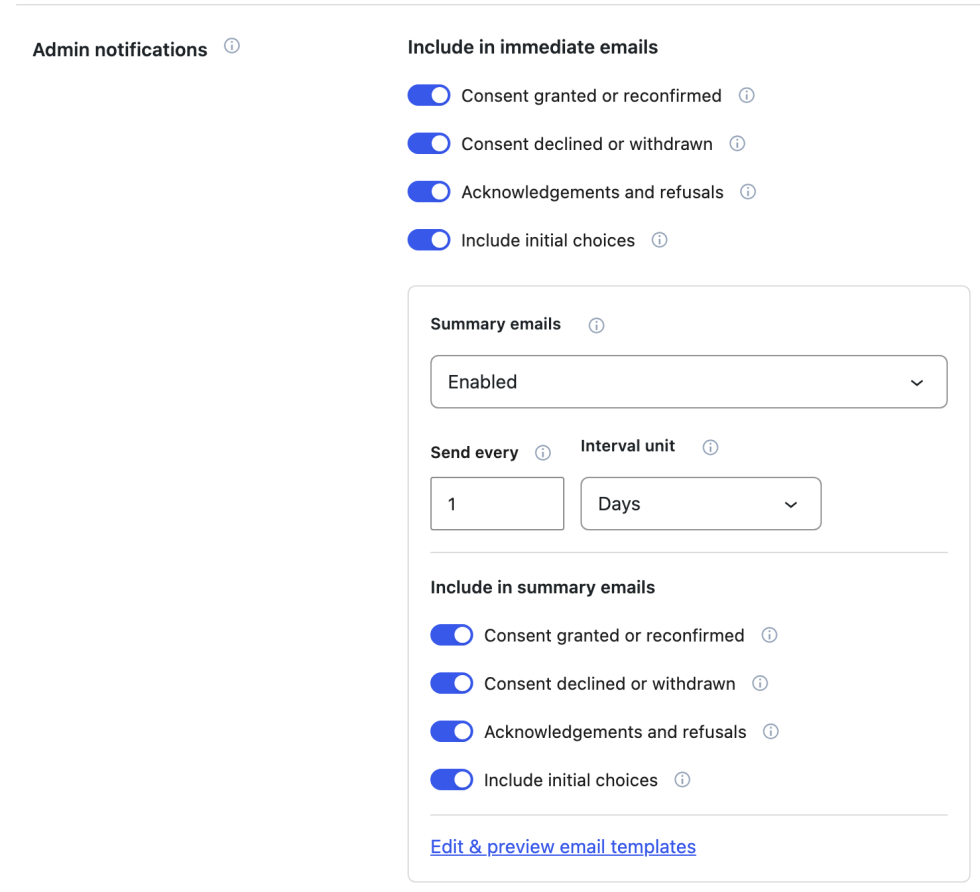The width and height of the screenshot is (980, 892).
Task: Click the info icon next to Summary emails
Action: click(596, 325)
